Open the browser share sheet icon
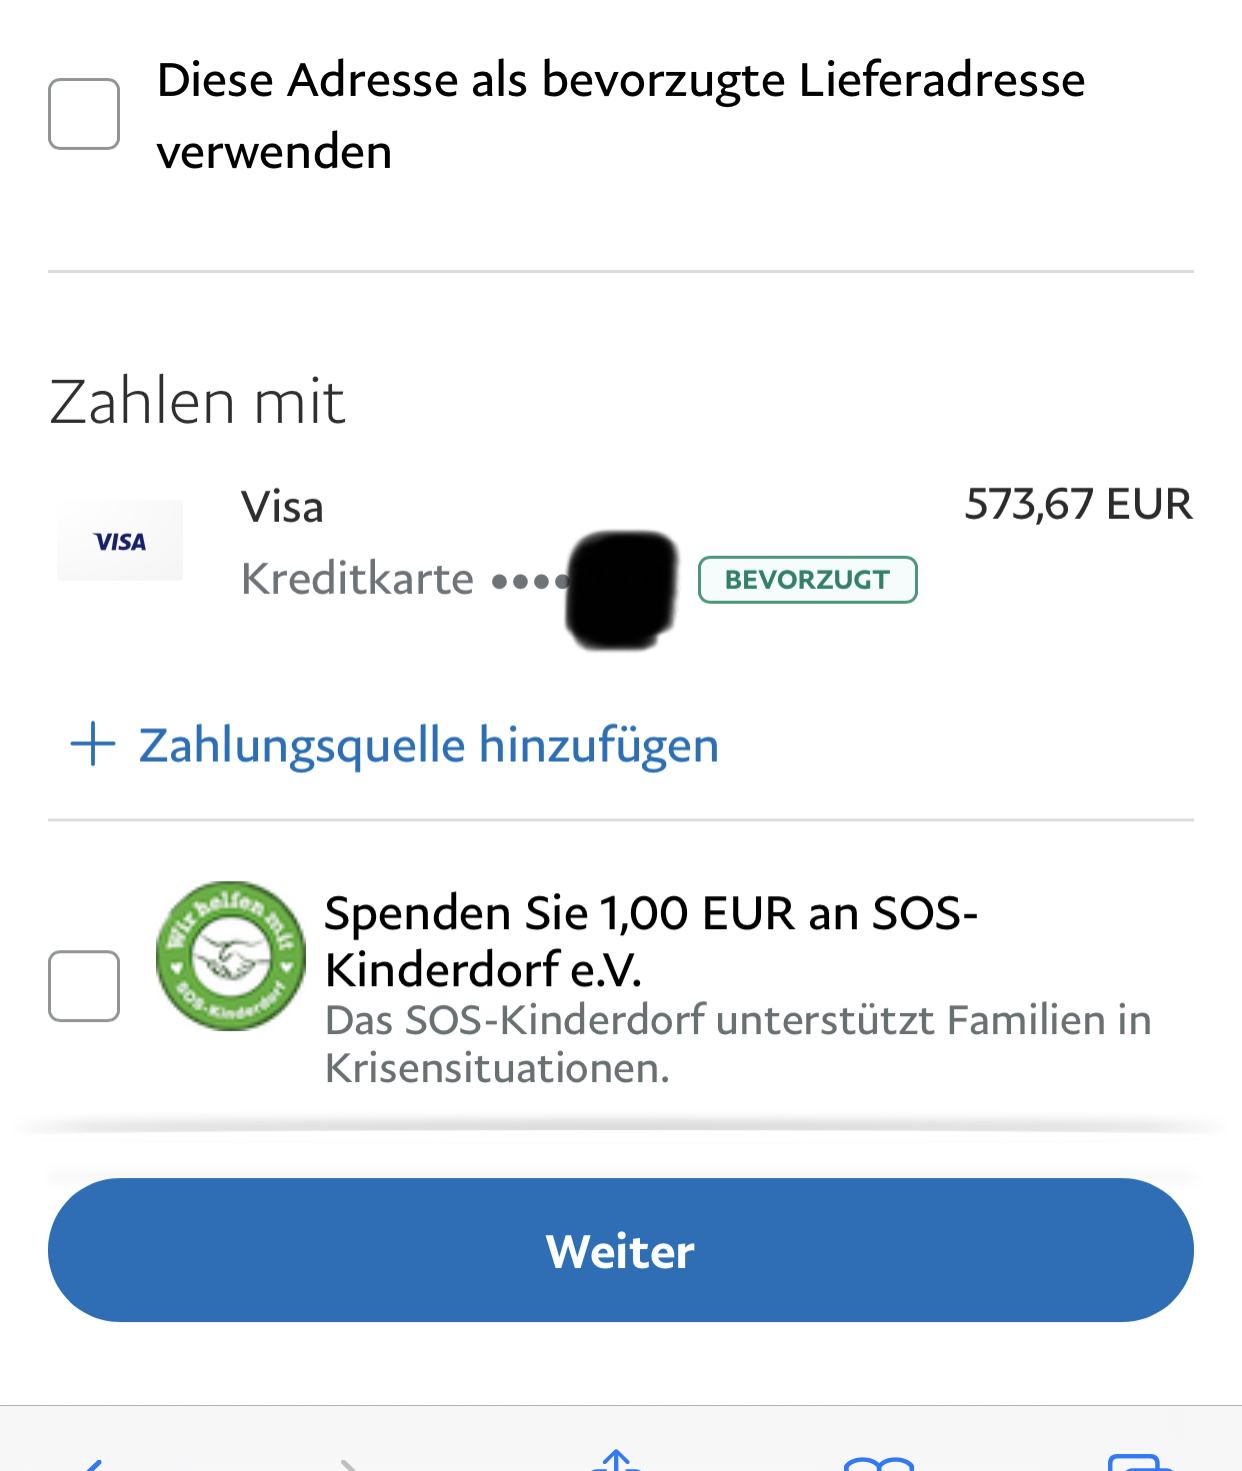 [616, 1460]
